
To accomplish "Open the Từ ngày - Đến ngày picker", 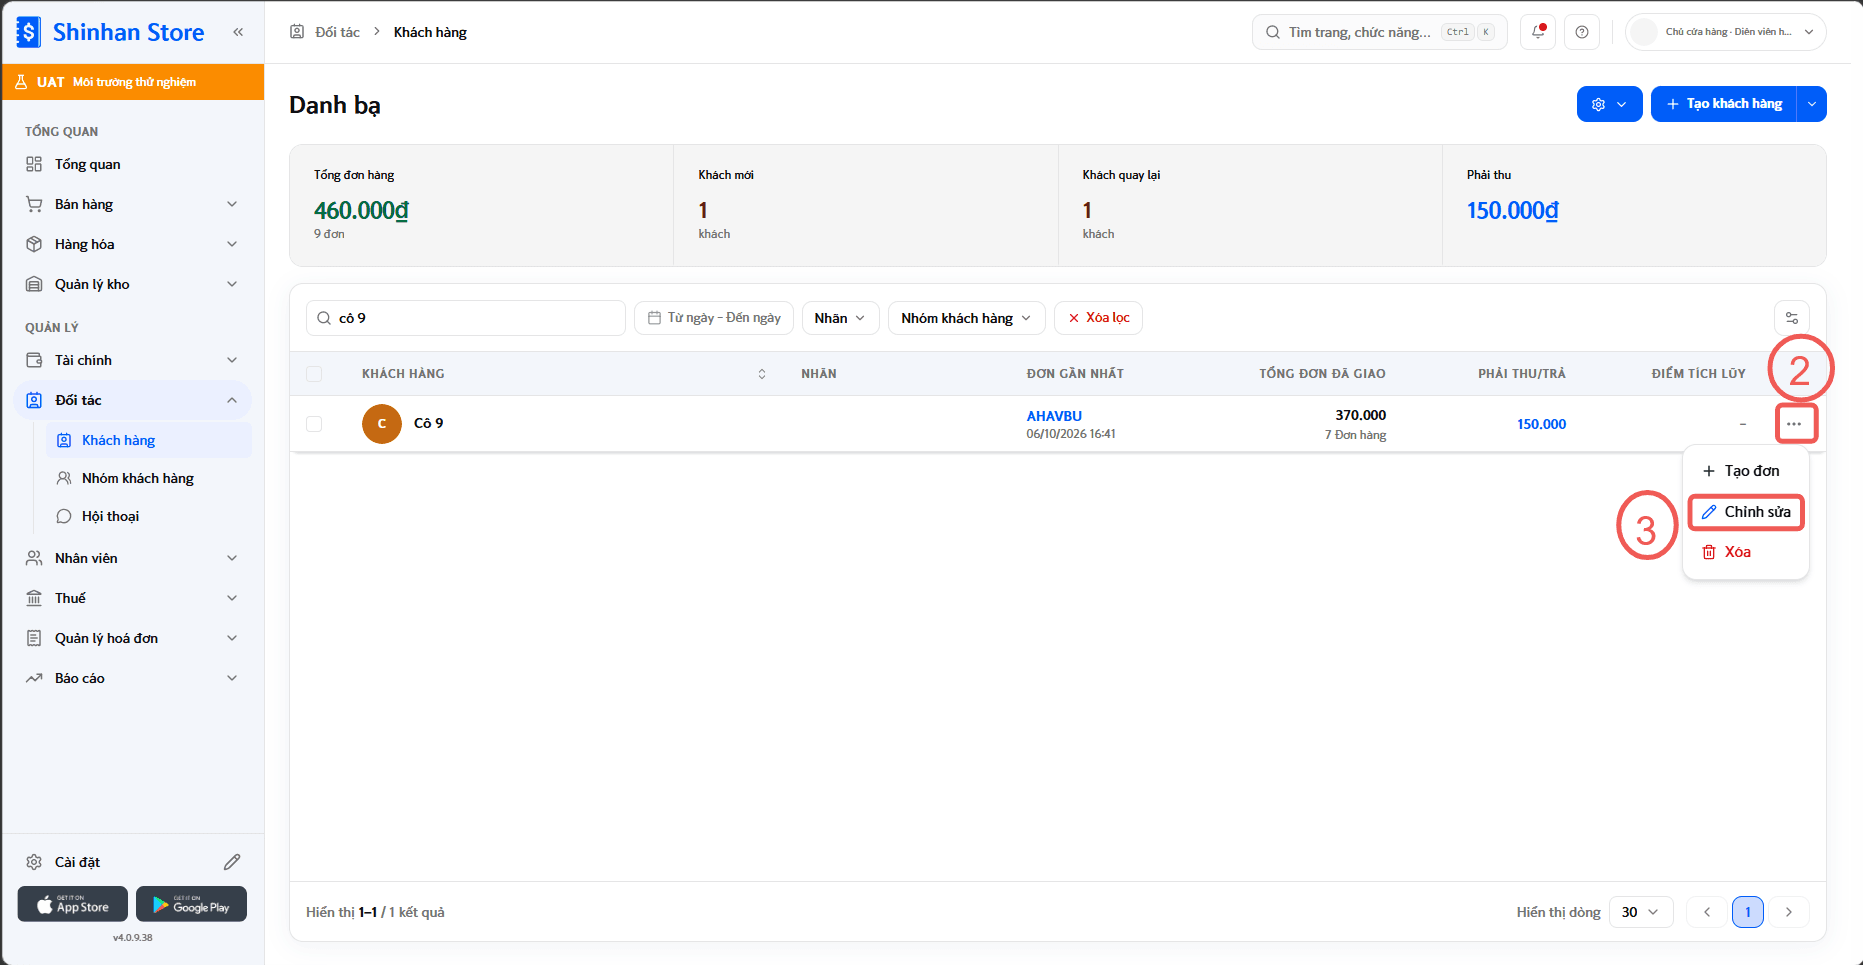I will click(x=714, y=318).
